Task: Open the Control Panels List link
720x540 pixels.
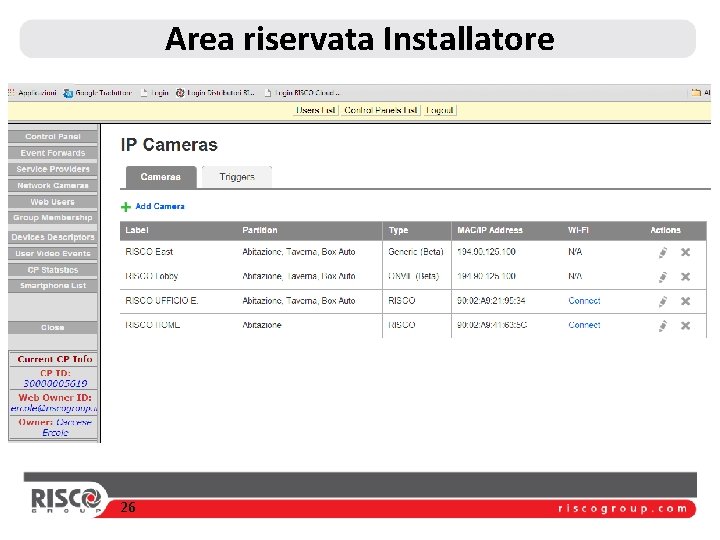Action: click(x=381, y=110)
